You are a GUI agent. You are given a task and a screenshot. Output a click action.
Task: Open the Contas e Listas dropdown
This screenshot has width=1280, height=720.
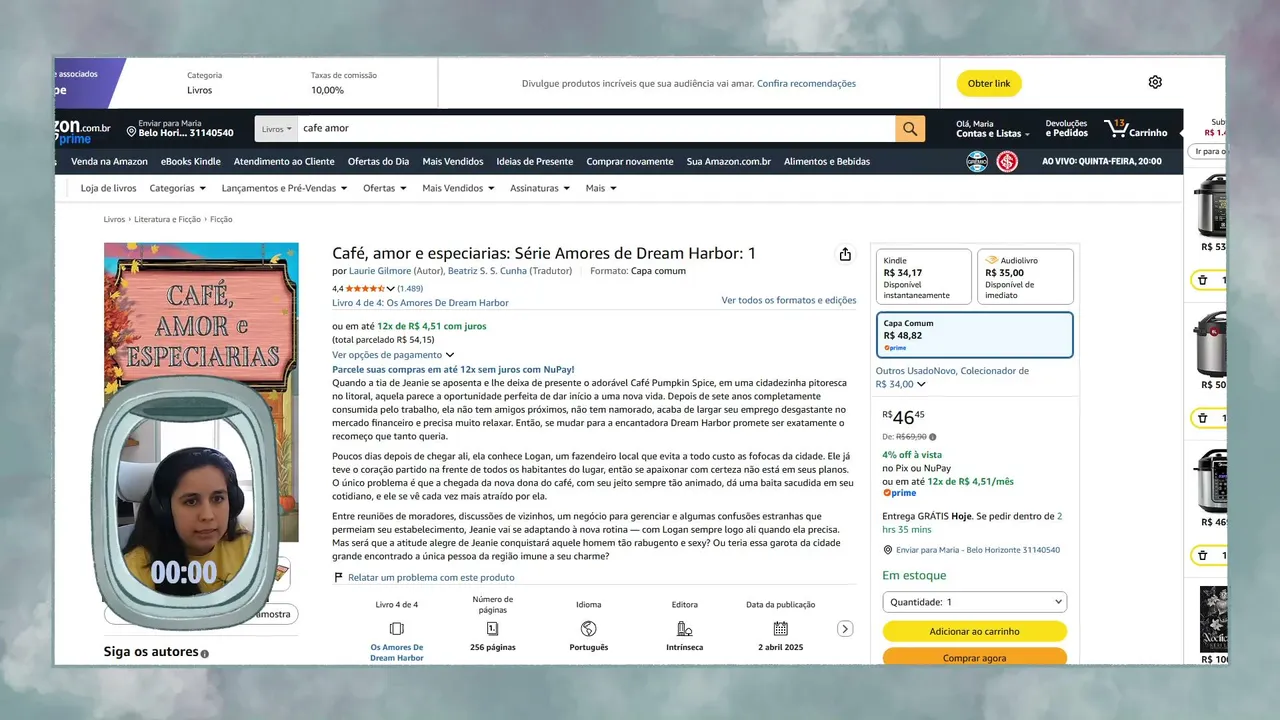click(993, 129)
